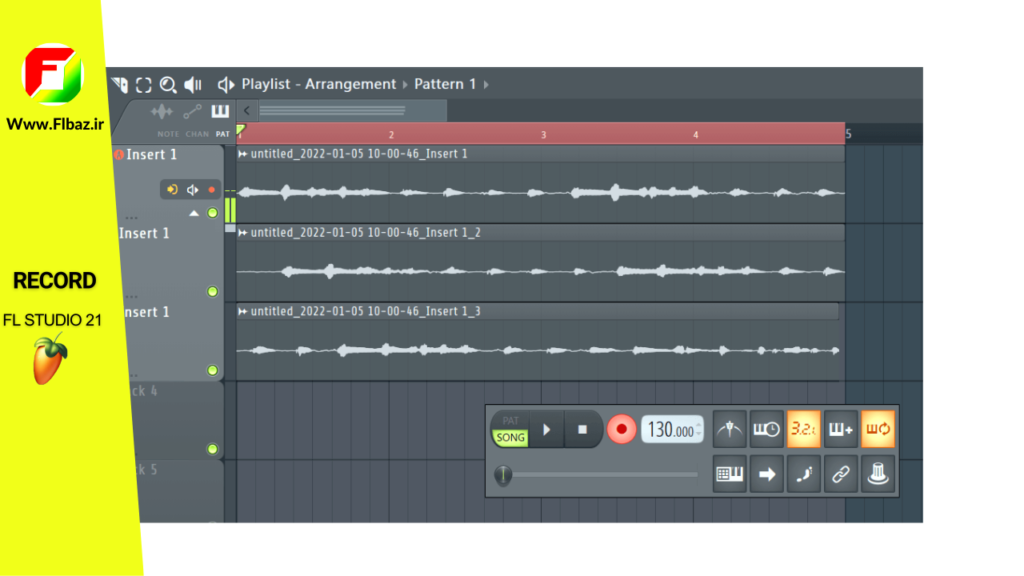This screenshot has width=1024, height=576.
Task: Mute the first Insert 1 track green light
Action: click(x=212, y=213)
